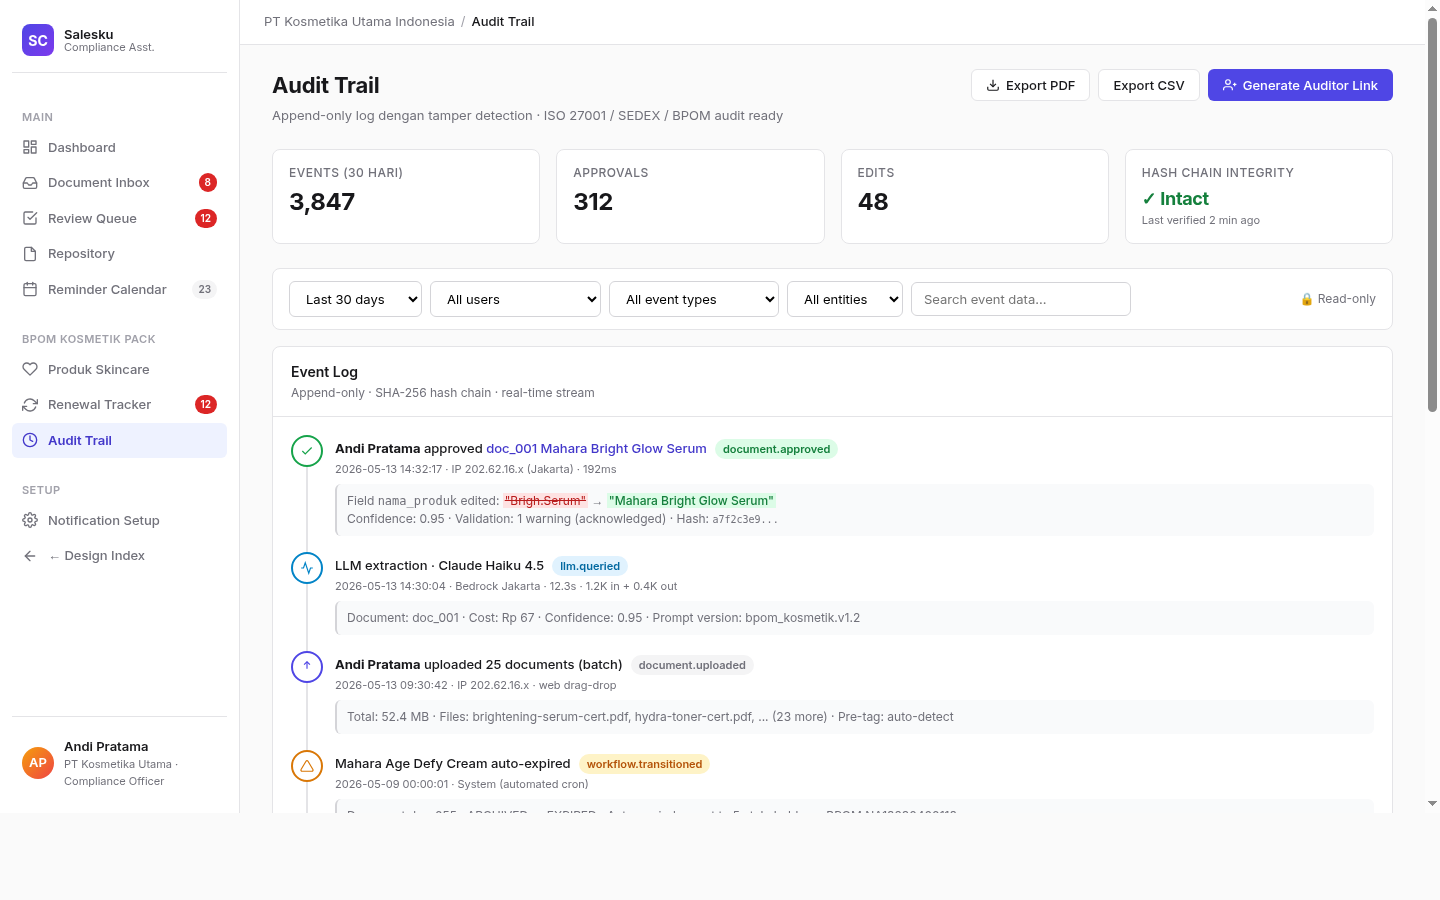Viewport: 1440px width, 900px height.
Task: Click the Document Inbox tray icon
Action: click(x=30, y=183)
